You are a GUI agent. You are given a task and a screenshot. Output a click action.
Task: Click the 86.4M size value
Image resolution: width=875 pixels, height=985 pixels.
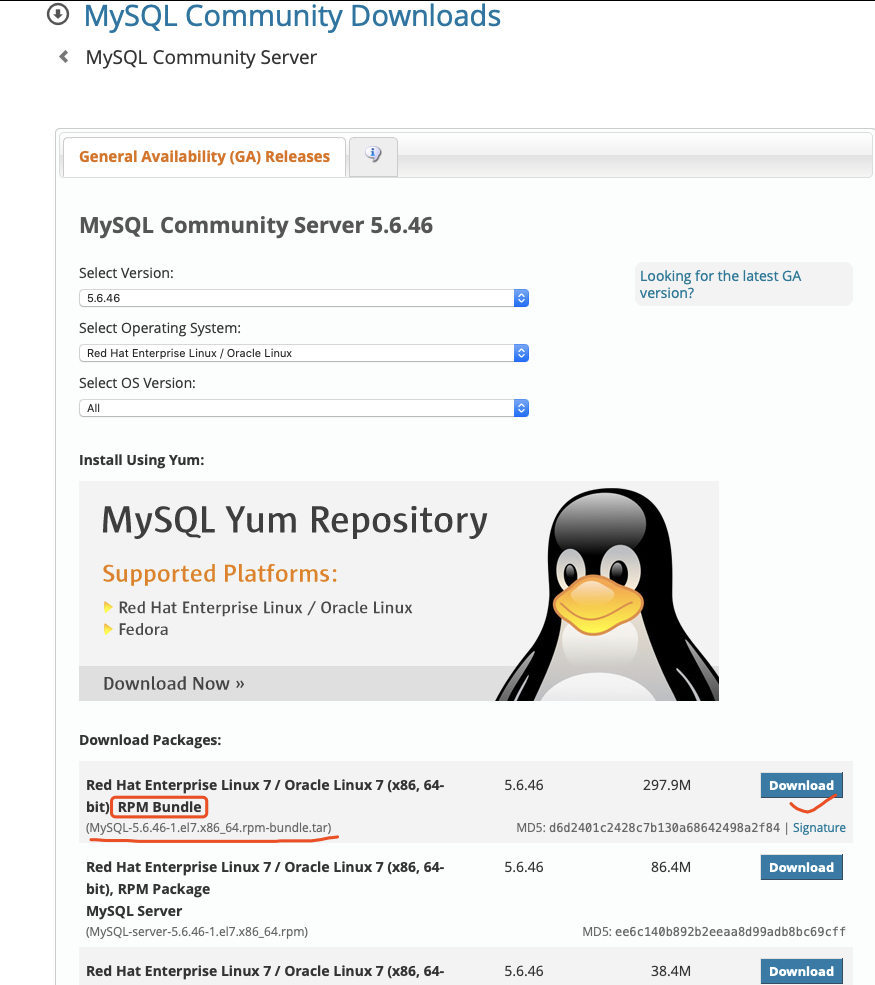[670, 867]
